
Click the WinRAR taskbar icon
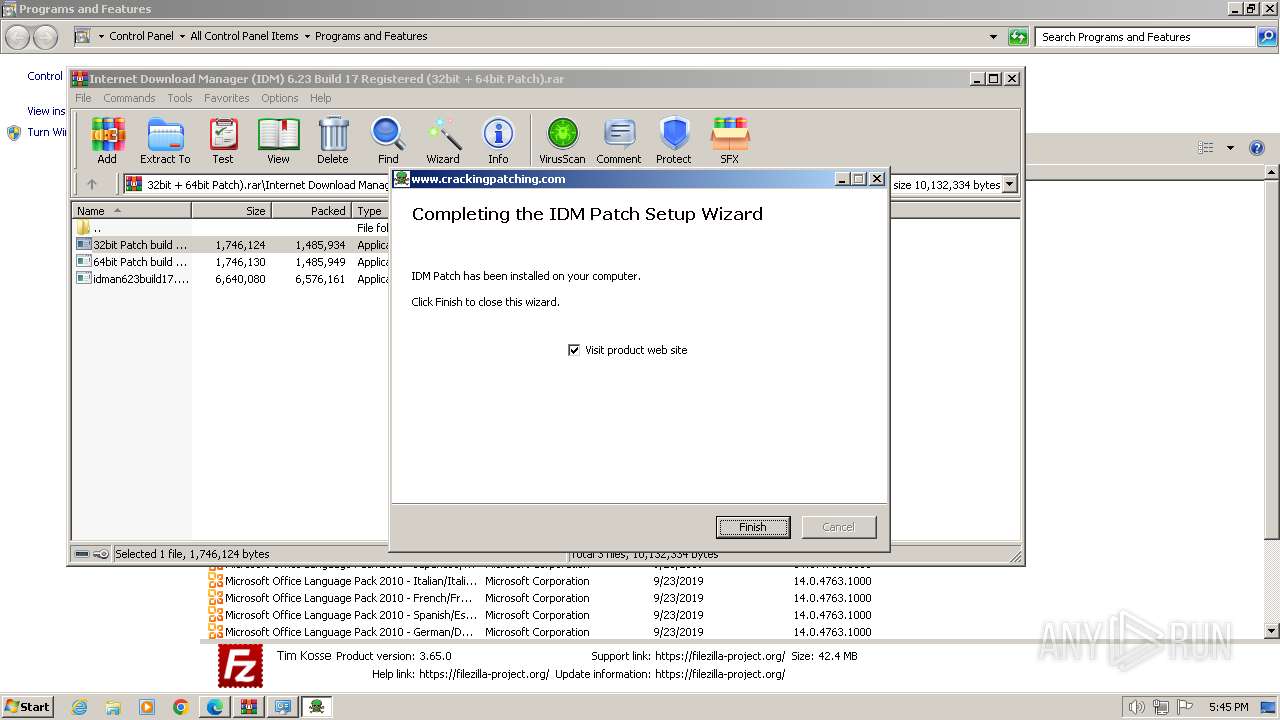(249, 707)
